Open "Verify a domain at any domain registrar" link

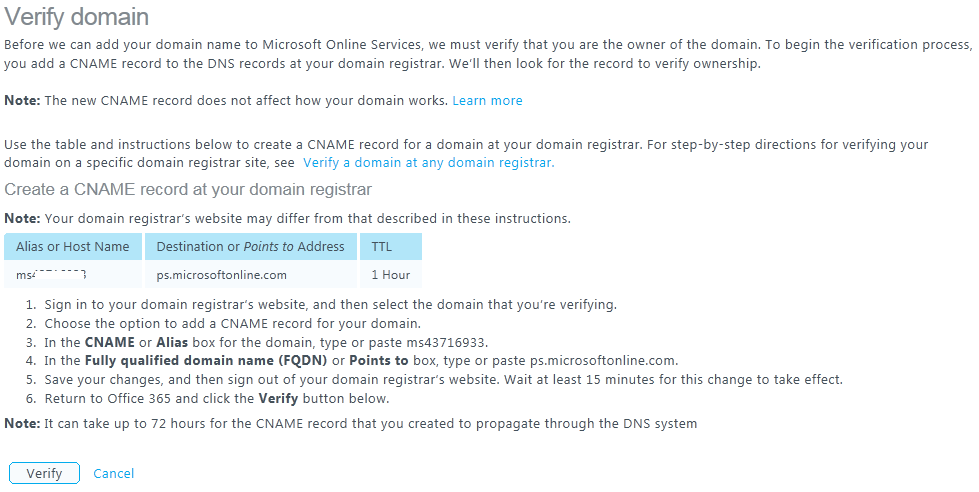tap(428, 162)
